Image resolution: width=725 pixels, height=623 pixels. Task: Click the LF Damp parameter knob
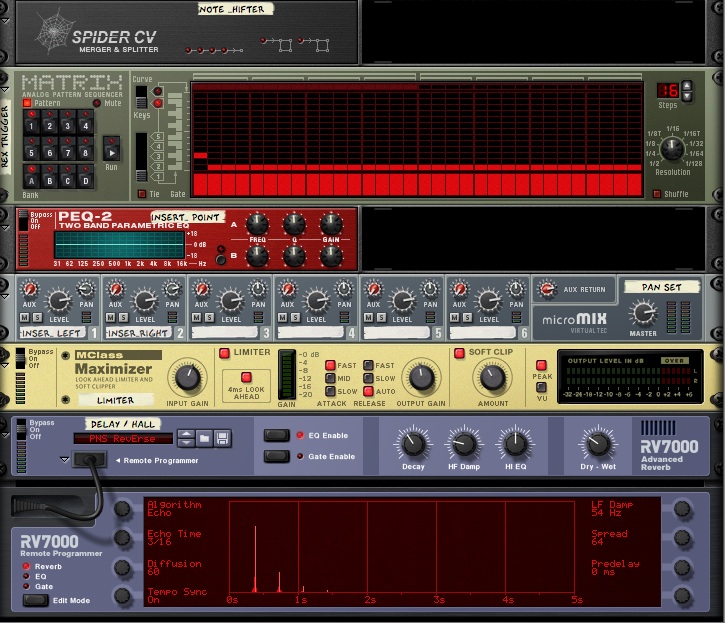pyautogui.click(x=682, y=508)
